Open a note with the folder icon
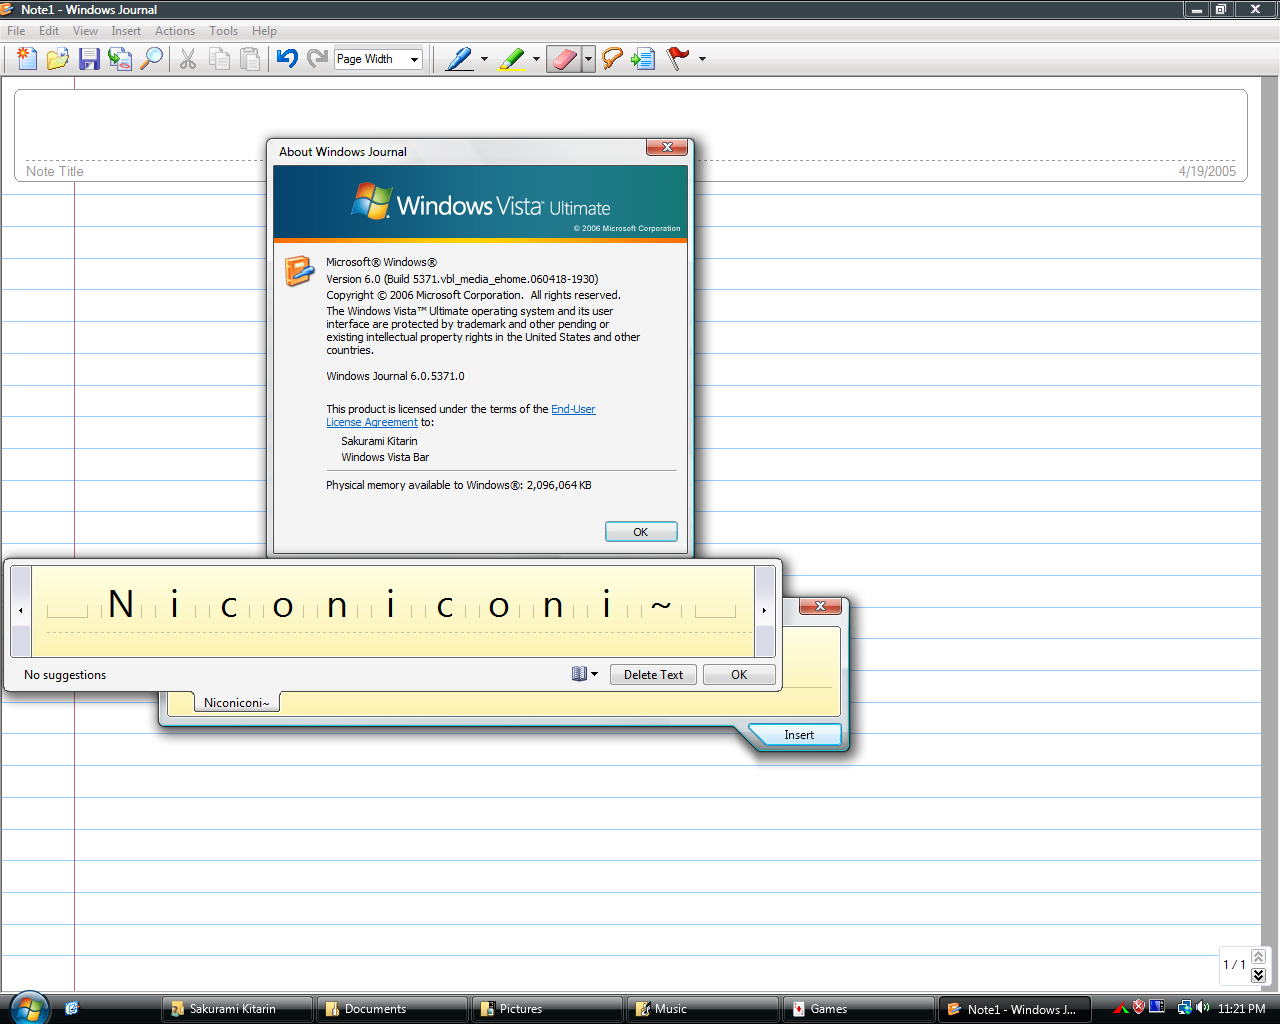 (x=58, y=59)
